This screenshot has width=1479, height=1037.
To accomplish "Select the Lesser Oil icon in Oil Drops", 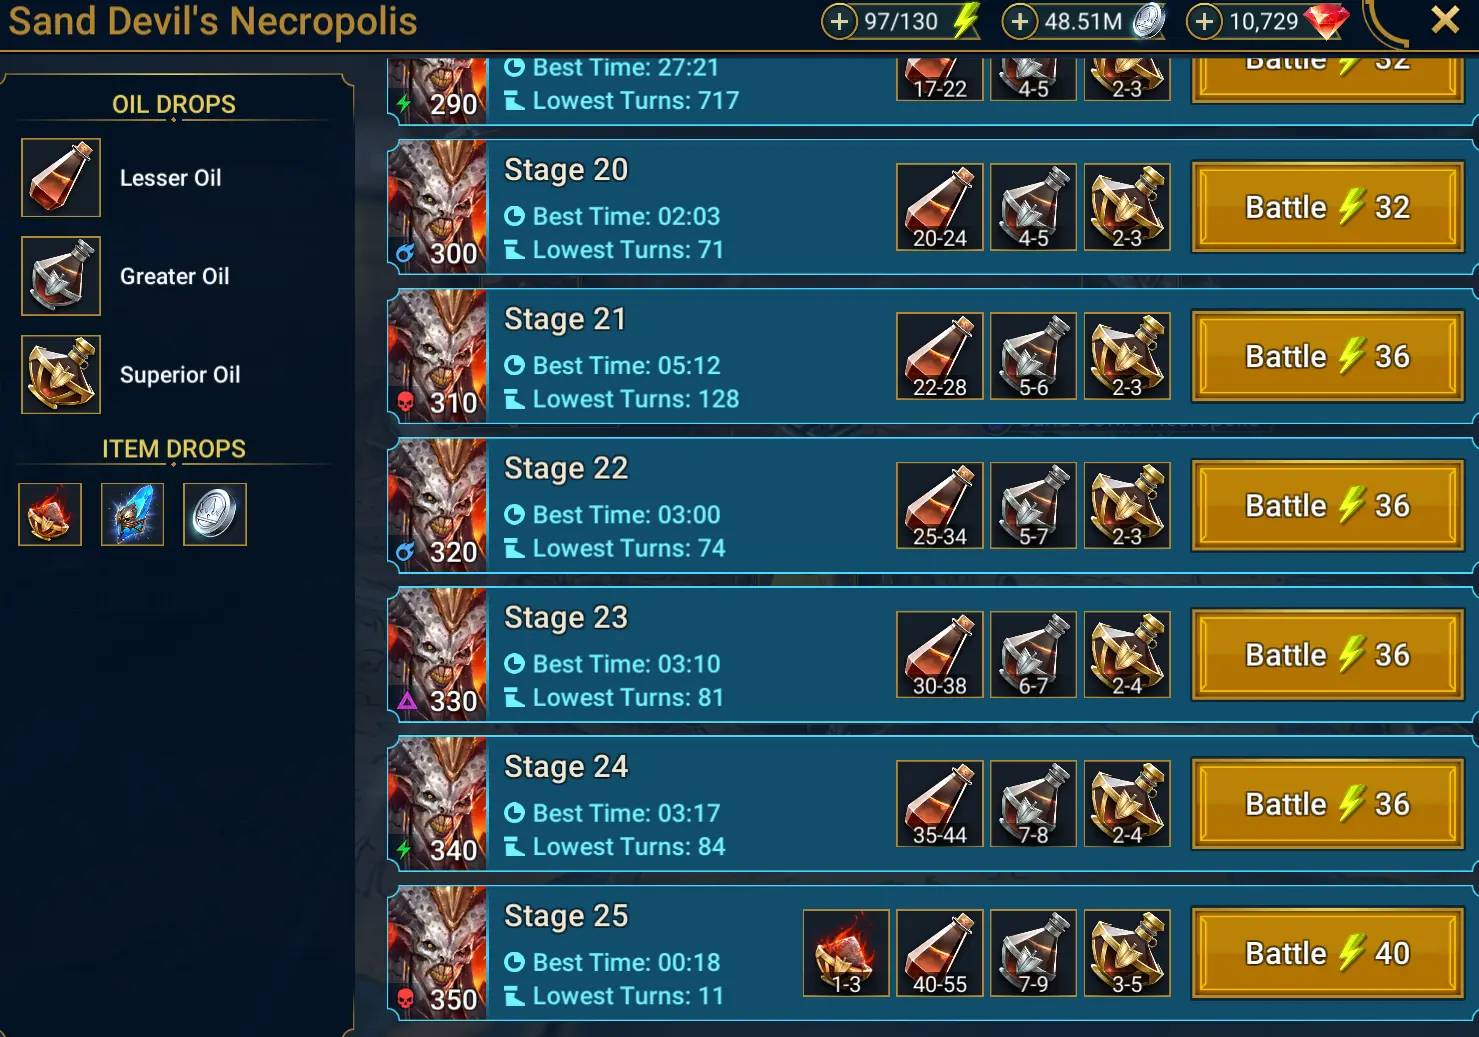I will point(61,178).
